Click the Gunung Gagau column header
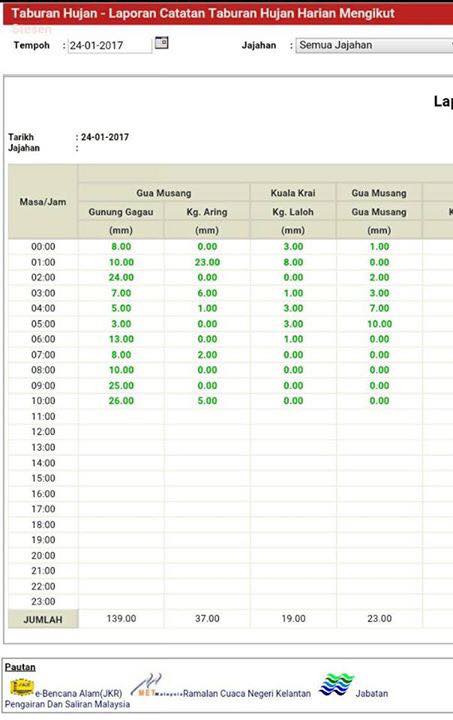Viewport: 453px width, 720px height. [121, 212]
